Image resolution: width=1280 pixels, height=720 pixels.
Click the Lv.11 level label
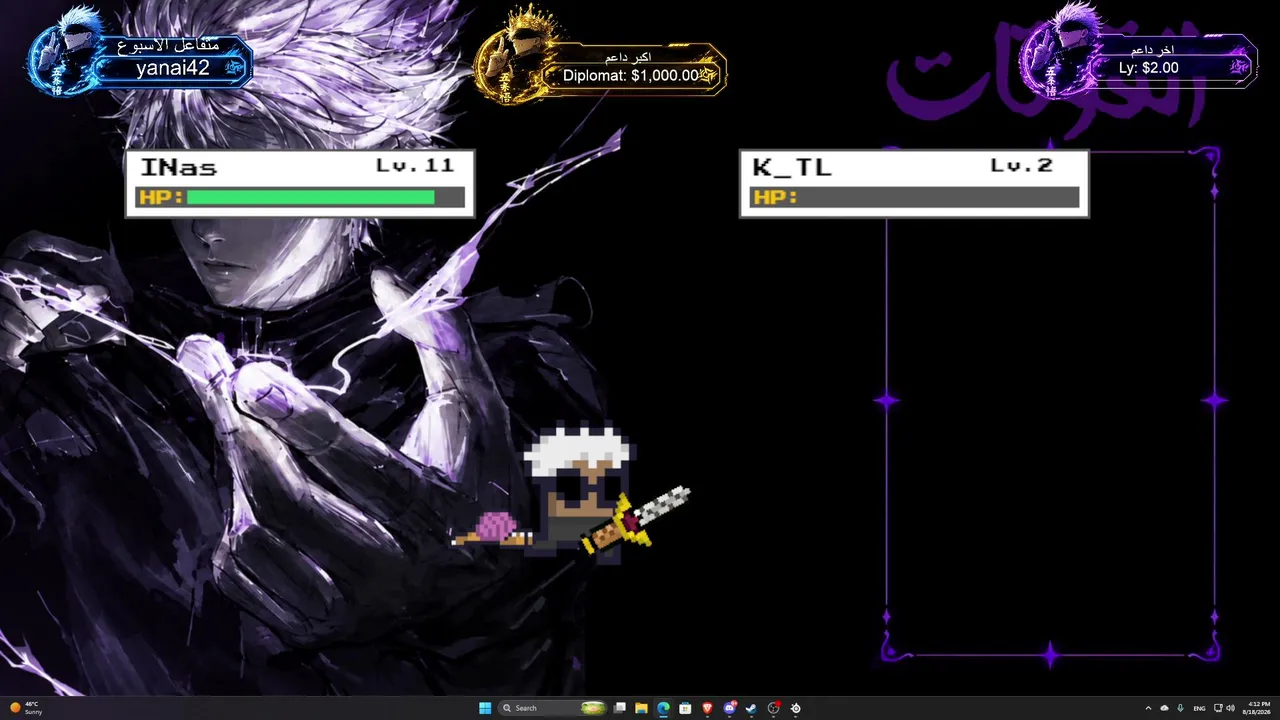[415, 166]
